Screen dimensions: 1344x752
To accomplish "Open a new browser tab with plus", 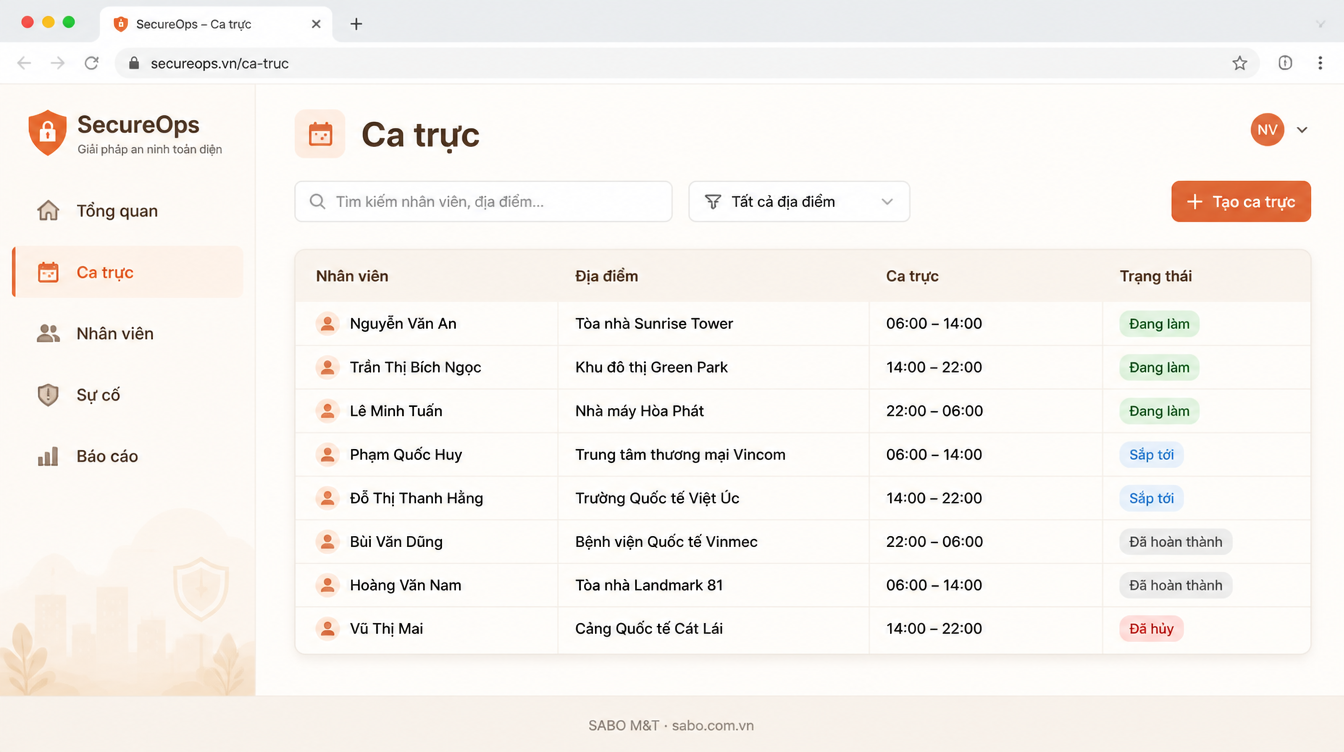I will 356,24.
